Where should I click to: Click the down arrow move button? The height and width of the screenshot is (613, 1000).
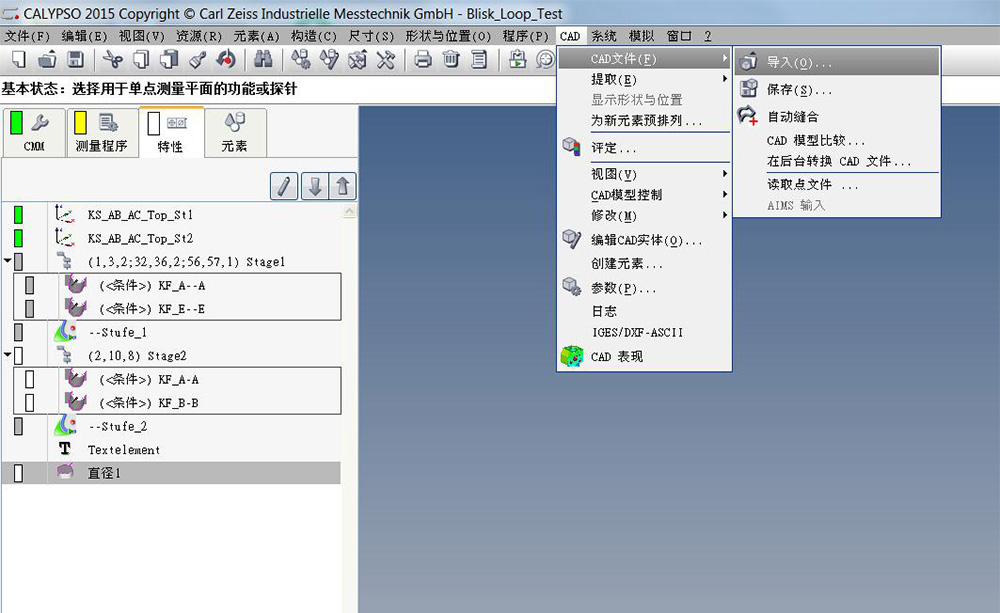coord(314,186)
